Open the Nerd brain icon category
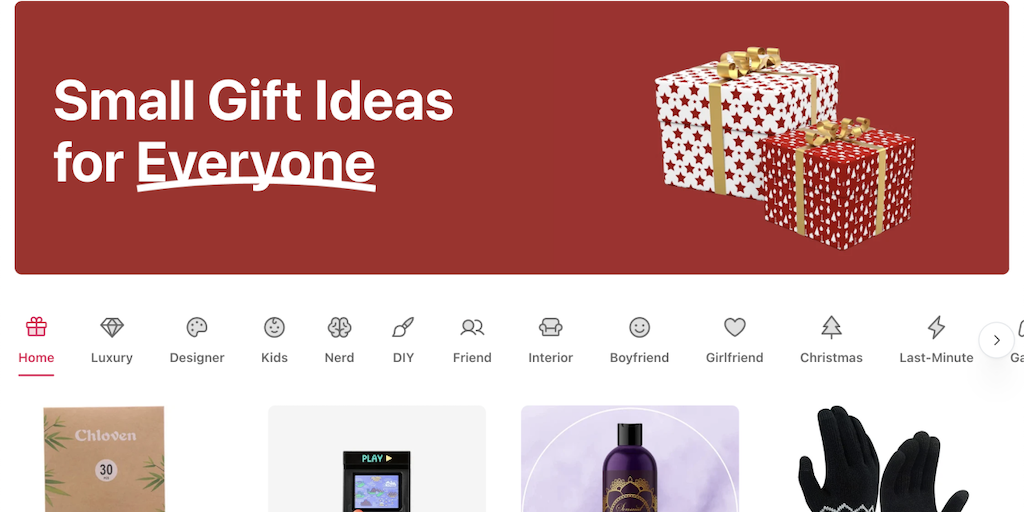 (340, 327)
